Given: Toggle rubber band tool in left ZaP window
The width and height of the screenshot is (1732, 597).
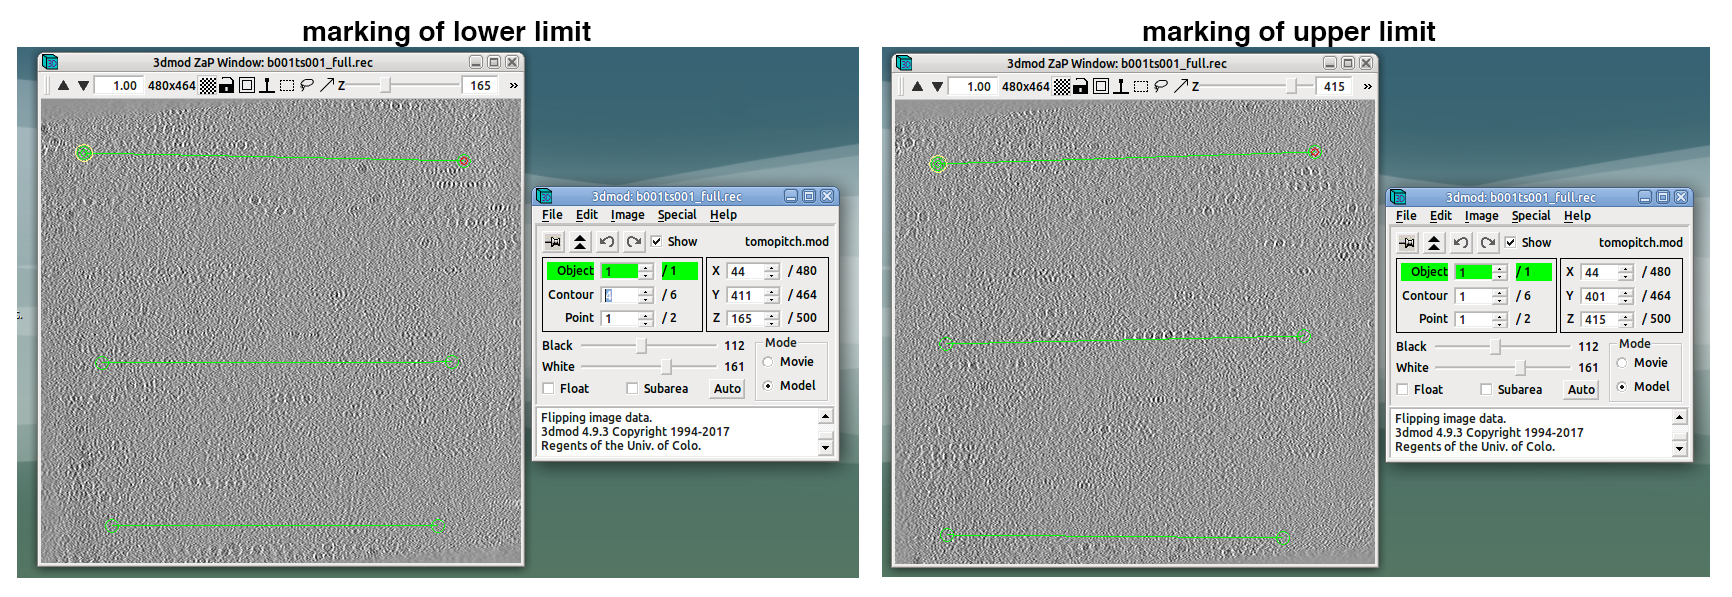Looking at the screenshot, I should point(287,86).
